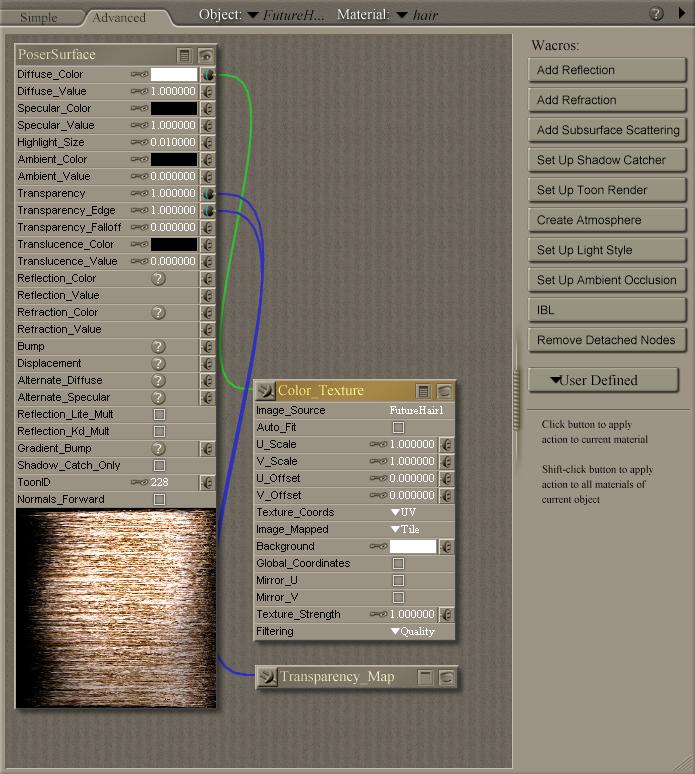Click the Alternate_Diffuse question mark icon

pos(158,381)
